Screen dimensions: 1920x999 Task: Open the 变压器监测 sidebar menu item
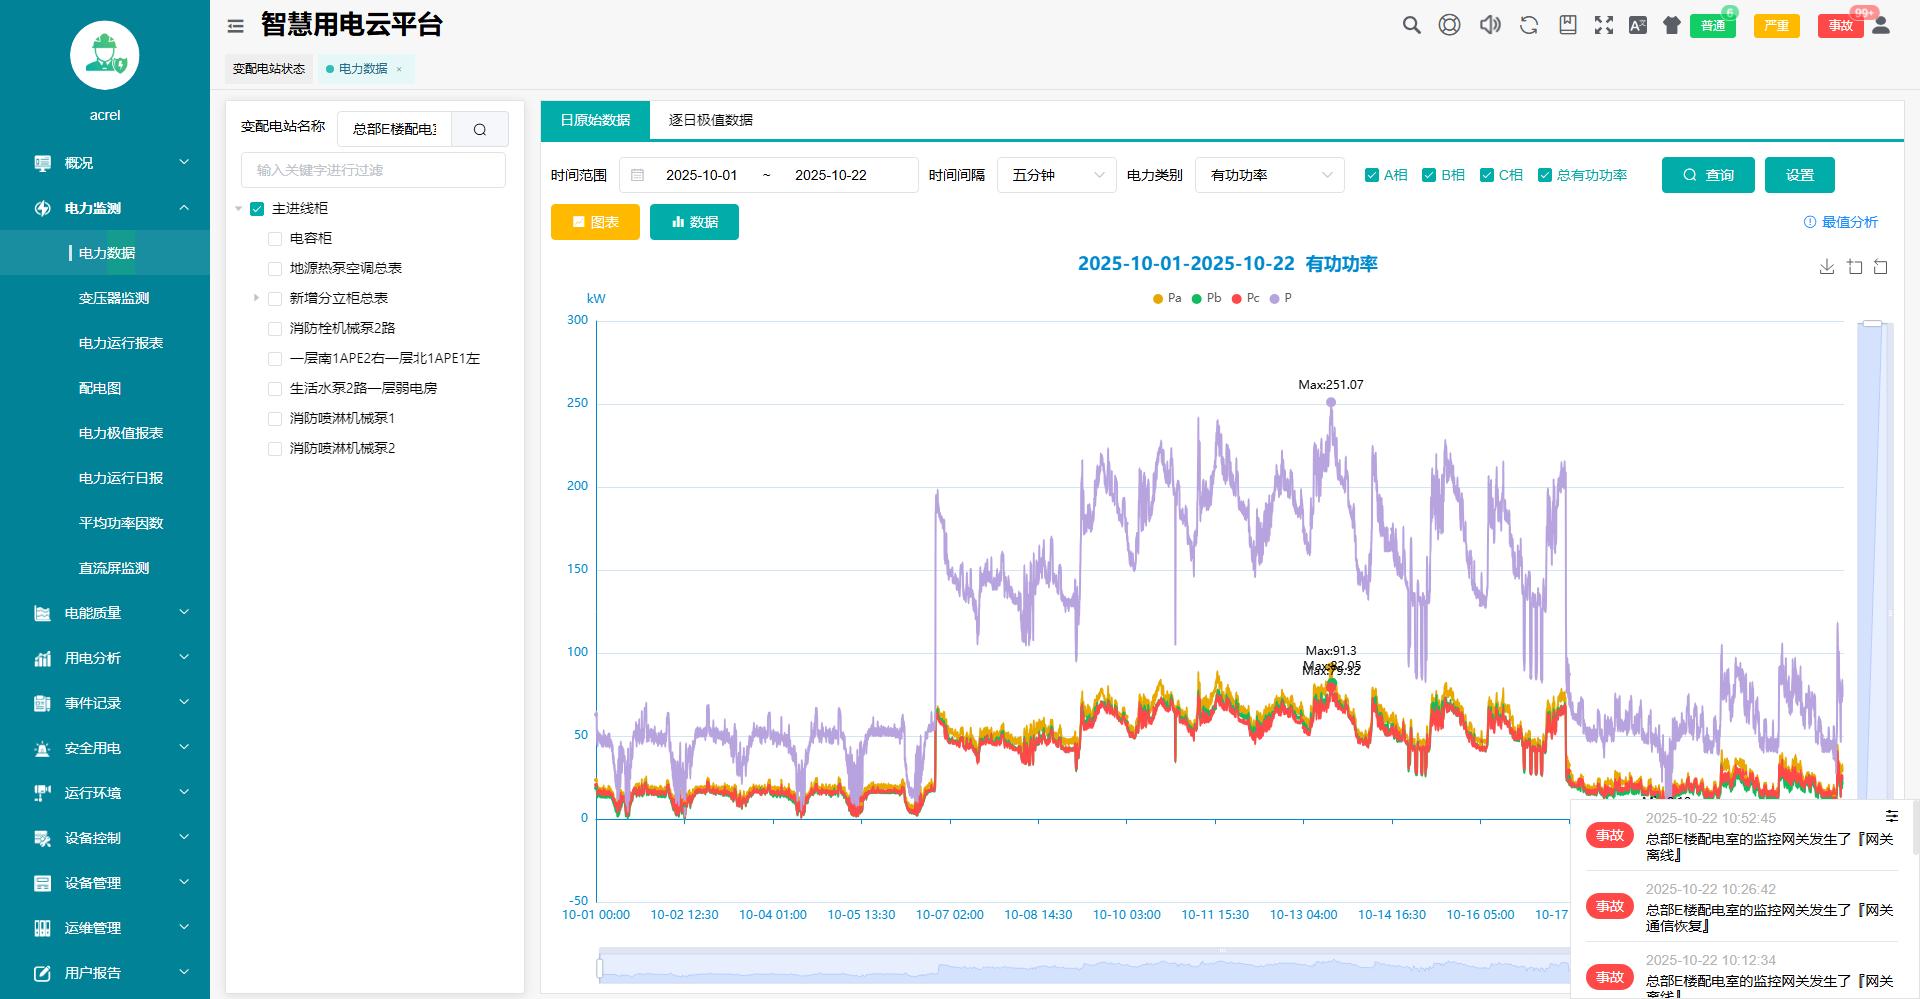click(114, 298)
